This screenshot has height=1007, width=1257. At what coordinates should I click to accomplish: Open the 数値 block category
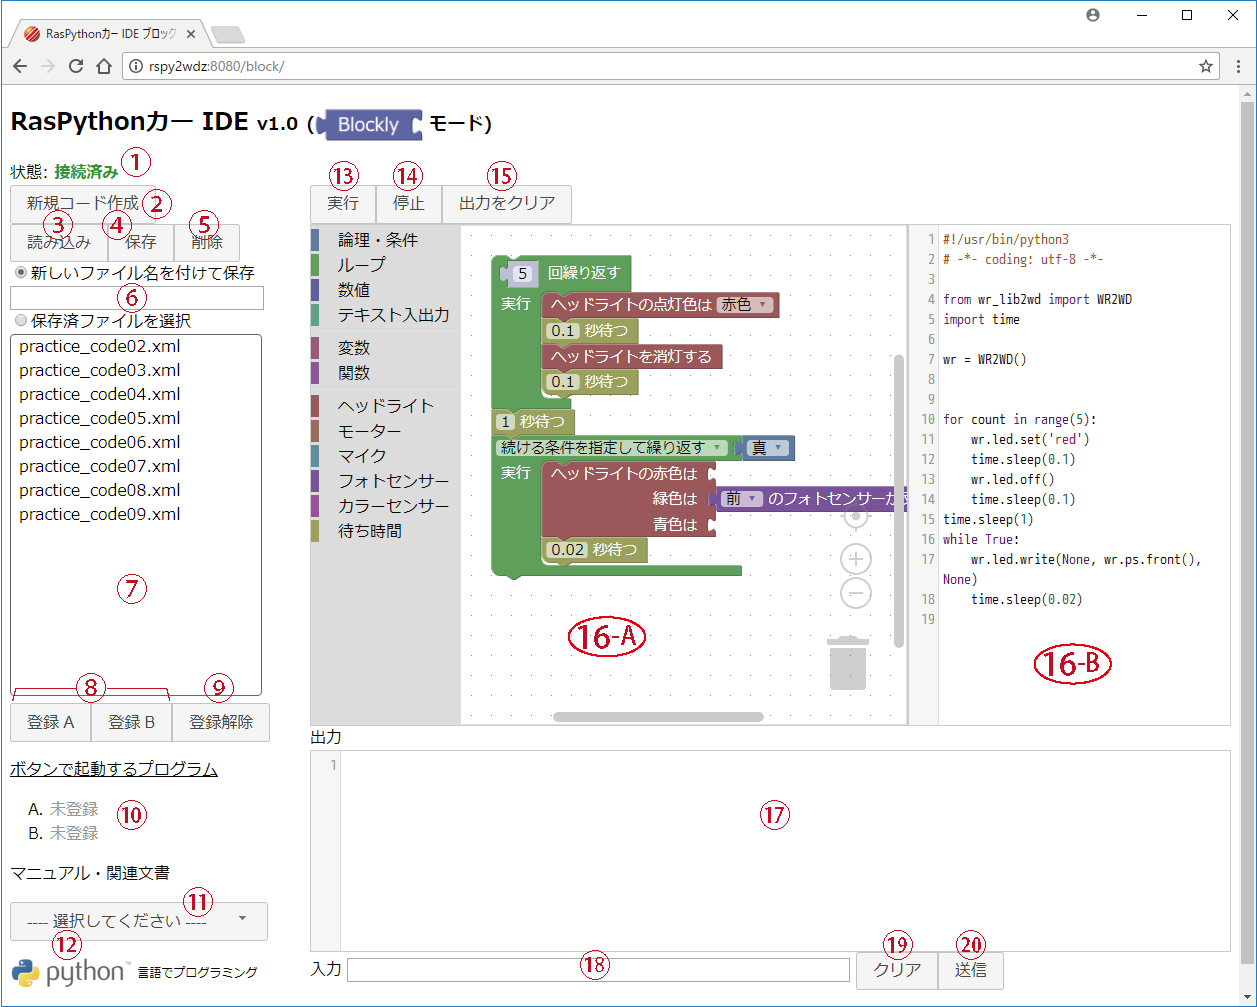385,290
